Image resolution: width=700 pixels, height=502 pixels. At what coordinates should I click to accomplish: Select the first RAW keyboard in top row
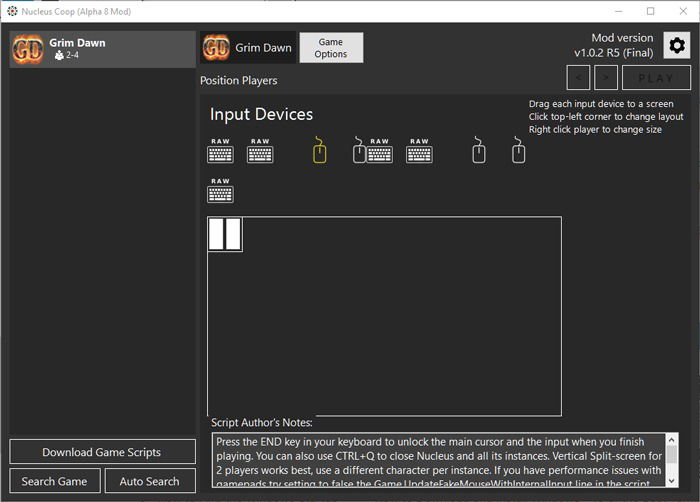tap(220, 151)
